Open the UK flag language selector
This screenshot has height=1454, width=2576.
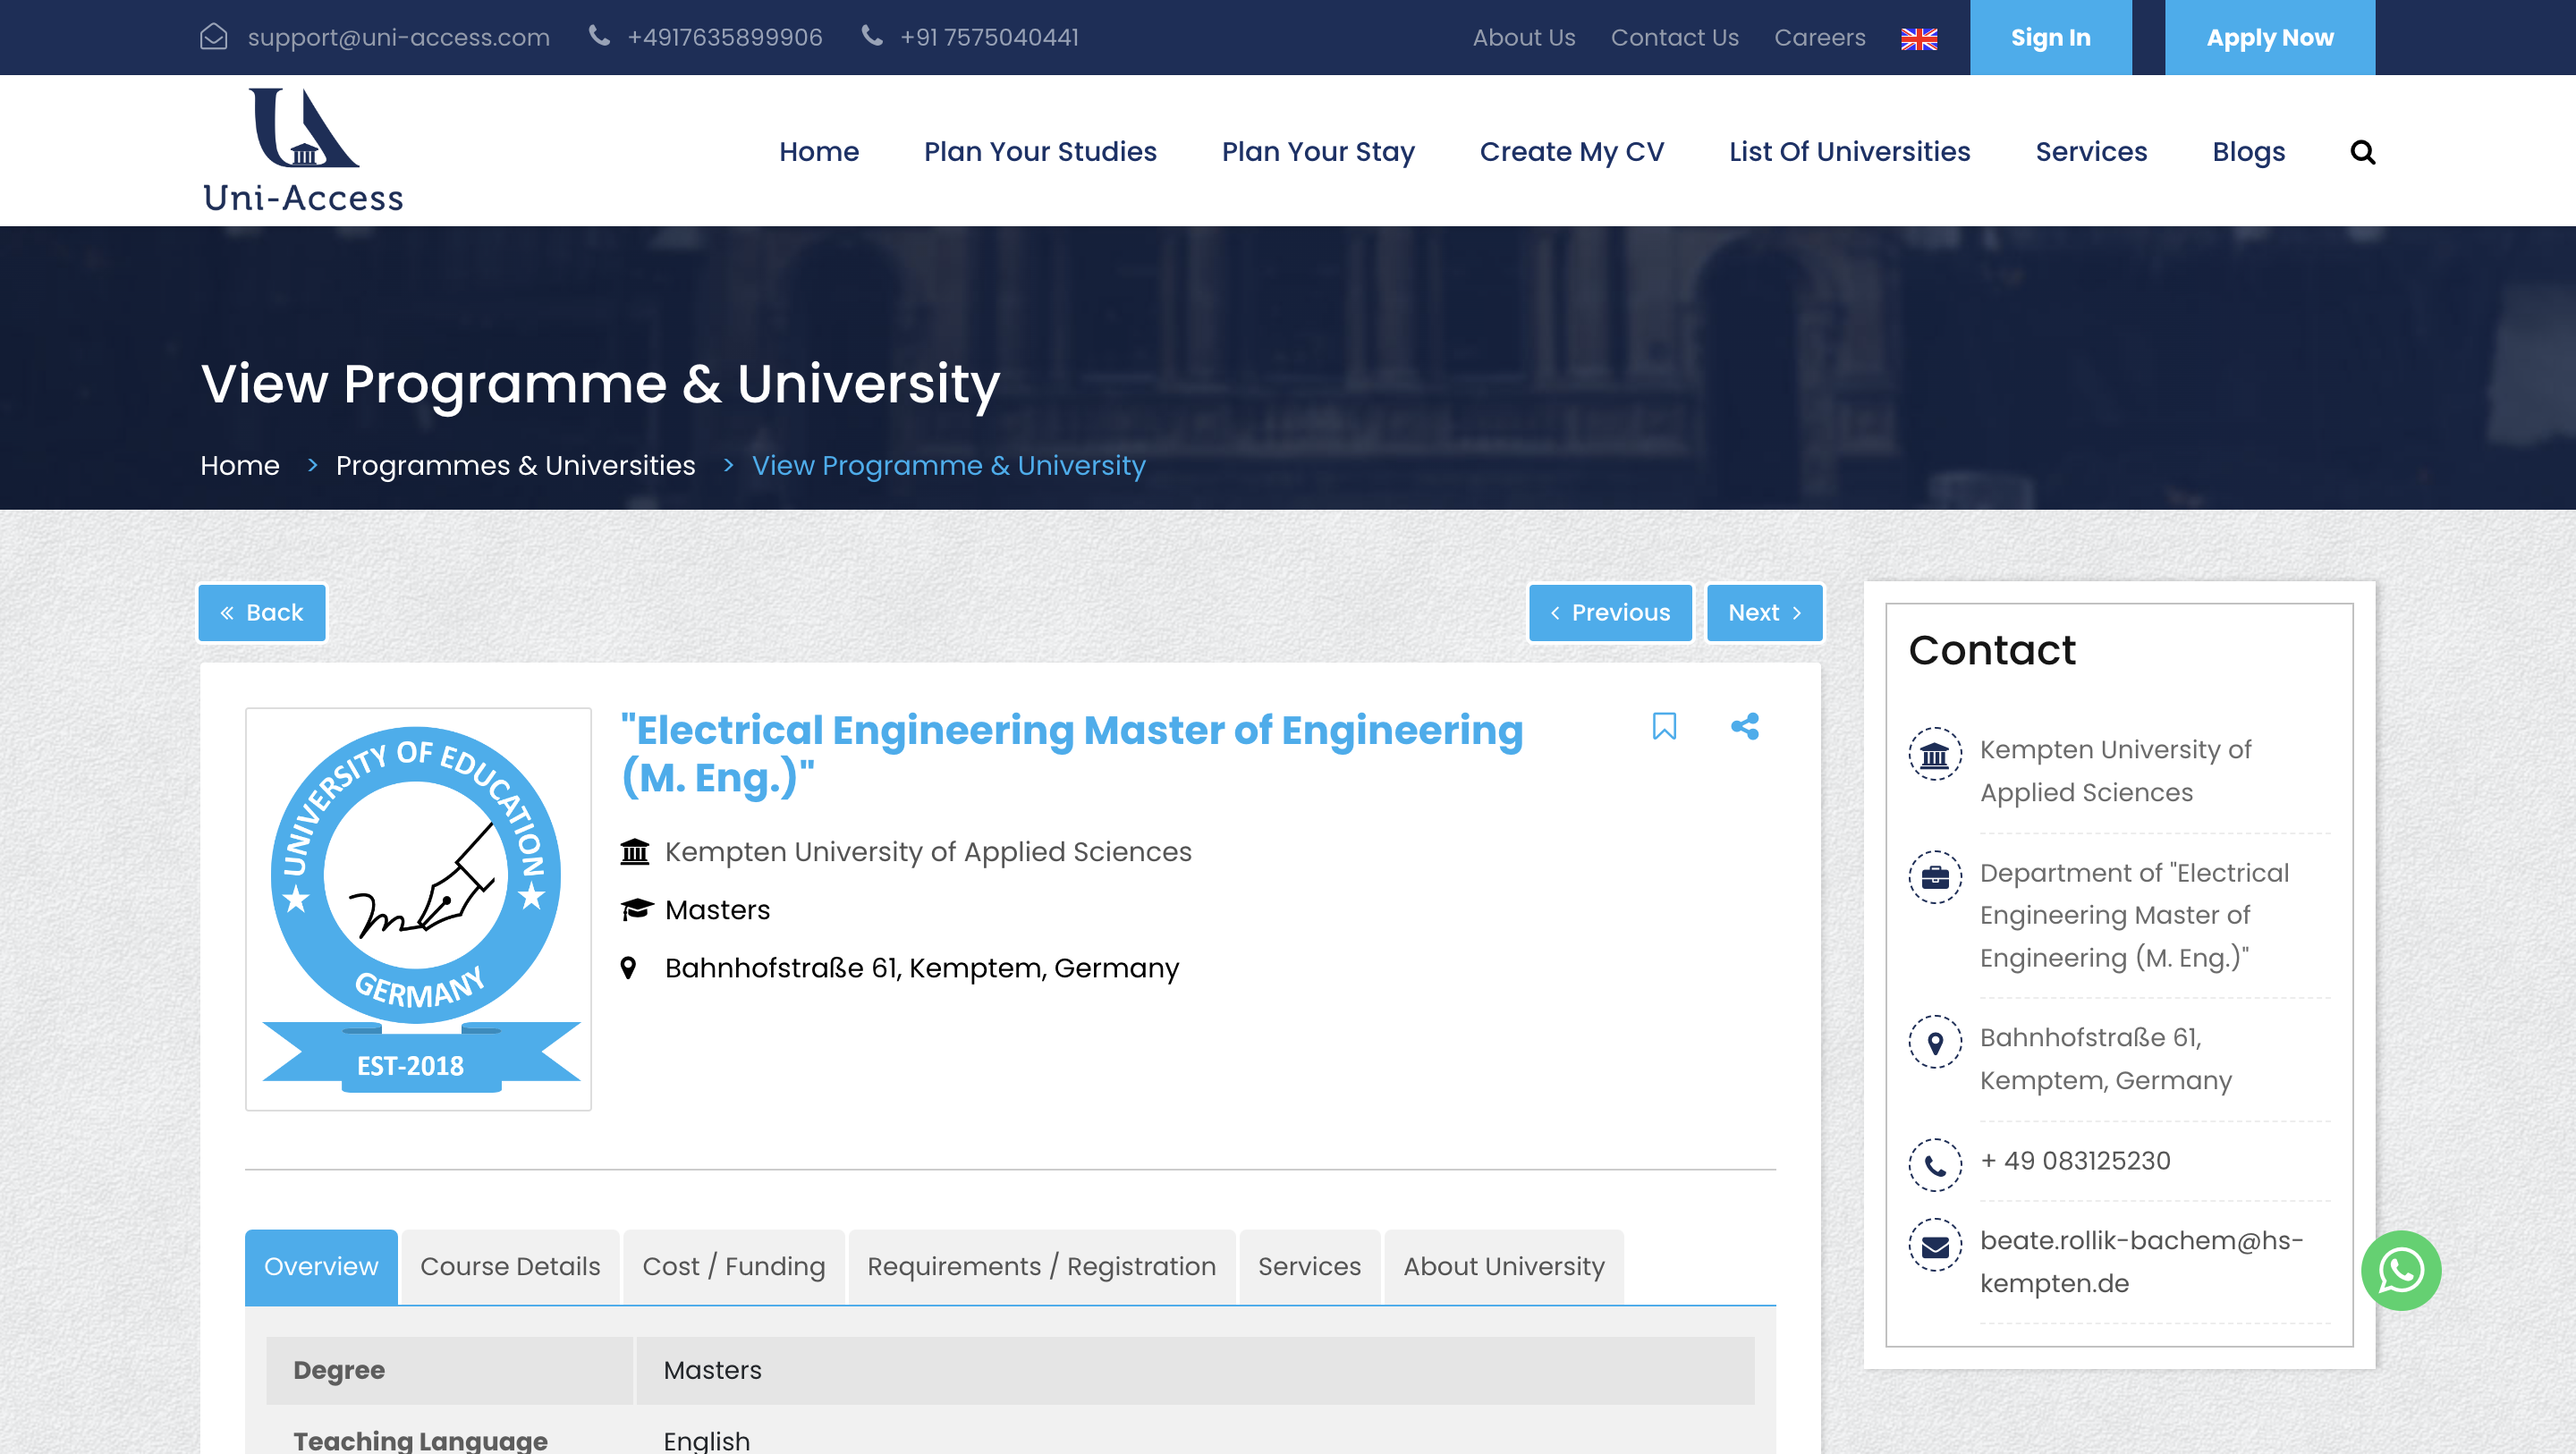pos(1919,38)
